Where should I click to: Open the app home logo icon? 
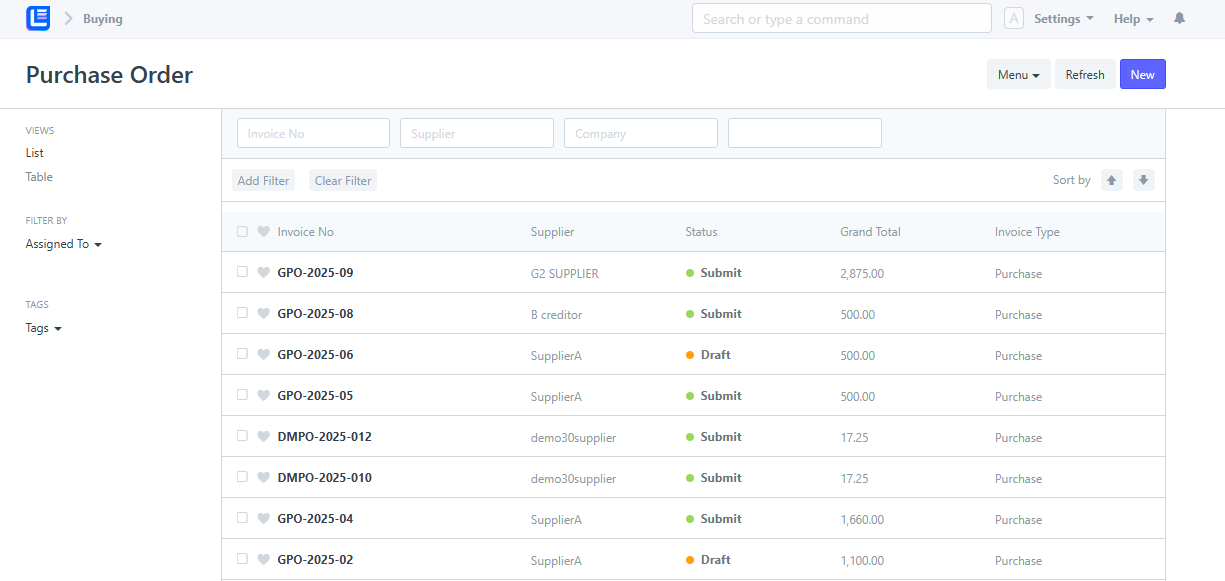(x=38, y=18)
